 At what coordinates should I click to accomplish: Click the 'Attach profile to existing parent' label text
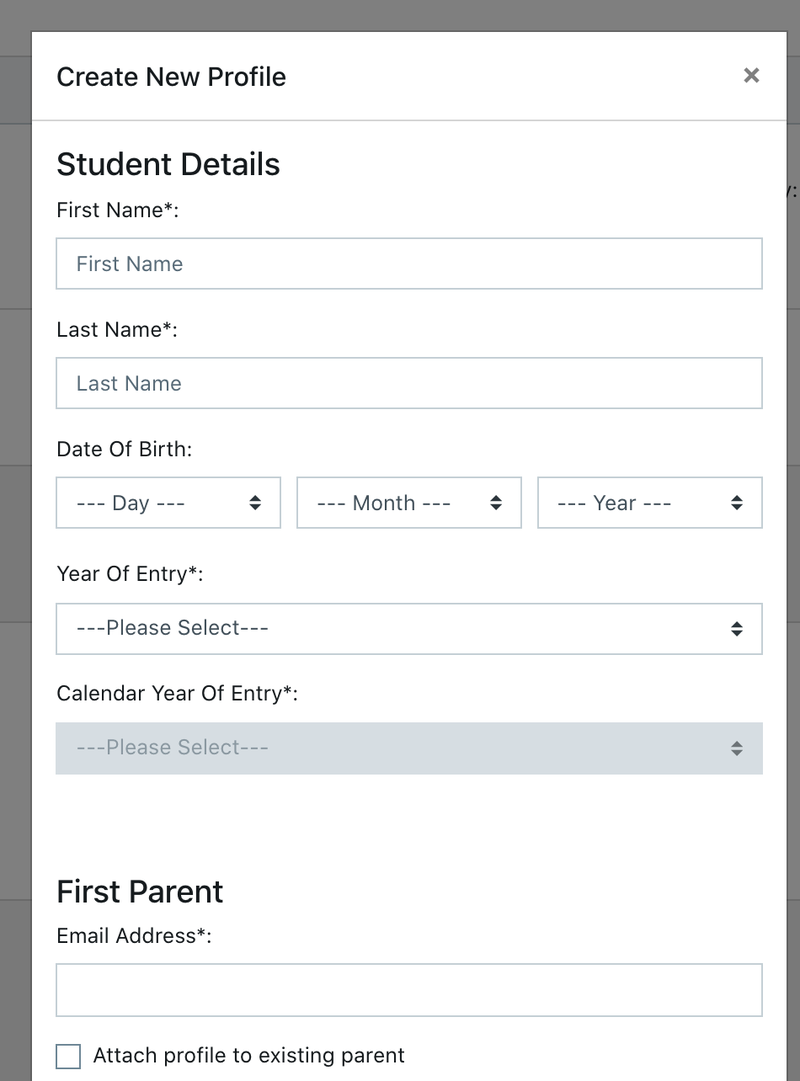tap(249, 1055)
